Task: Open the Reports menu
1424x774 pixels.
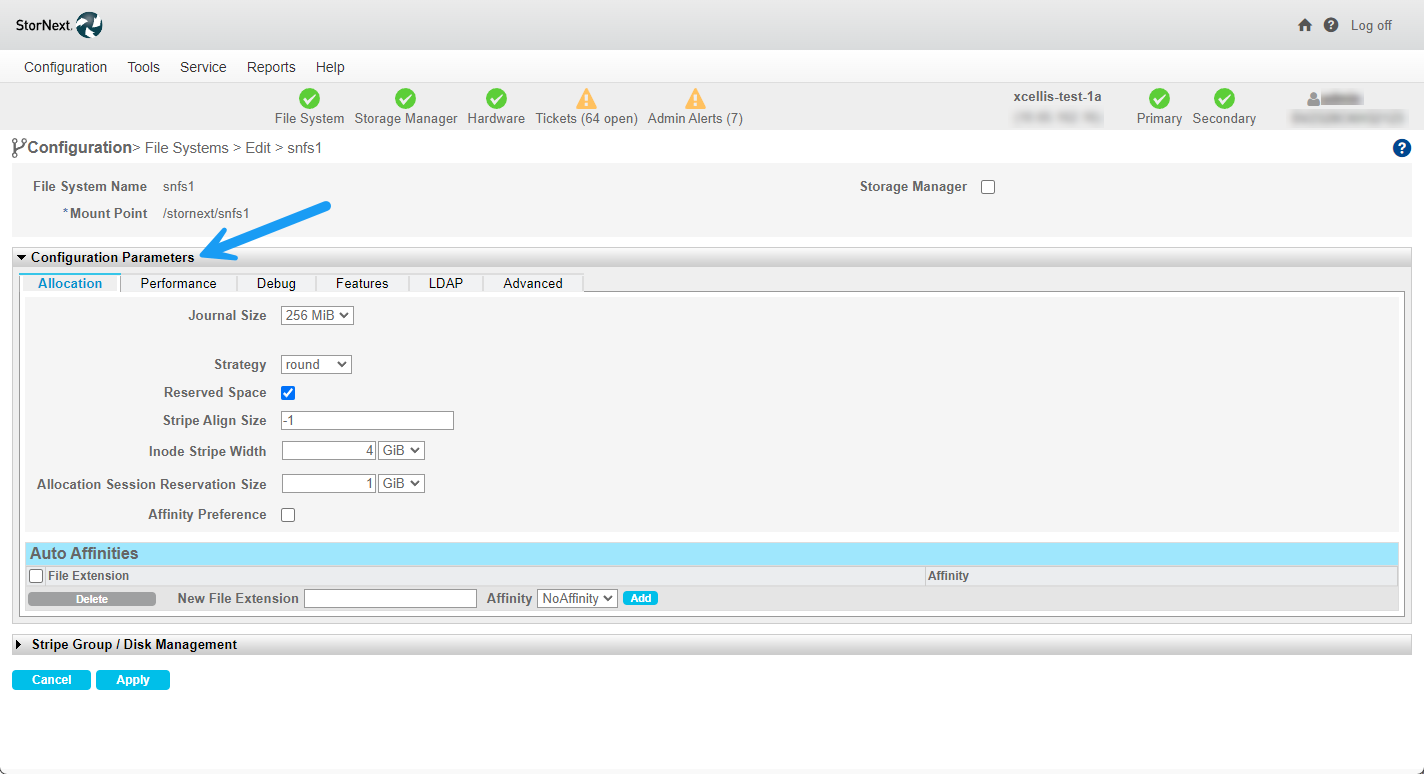Action: [271, 67]
